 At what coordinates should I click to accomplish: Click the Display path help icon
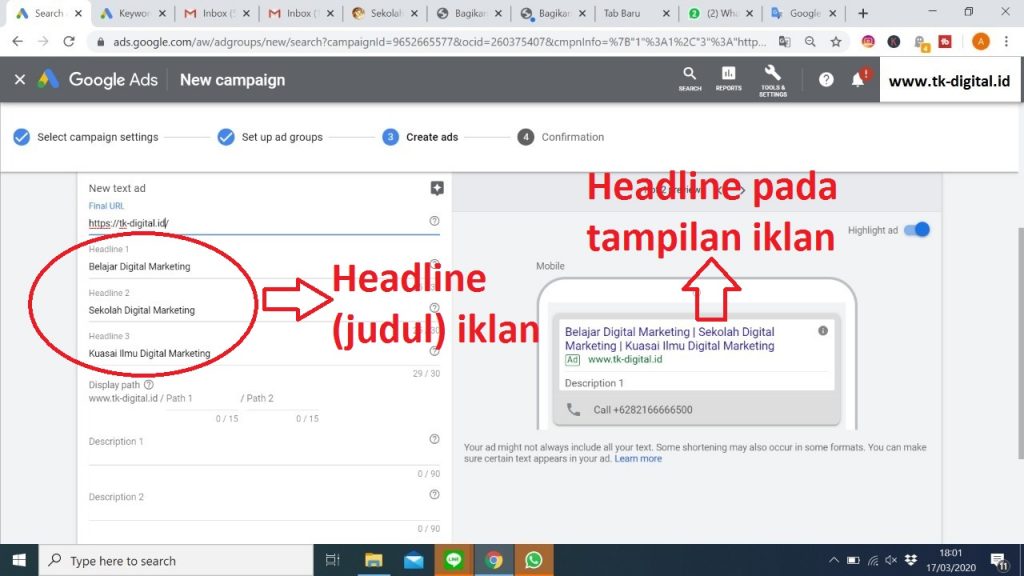[149, 384]
